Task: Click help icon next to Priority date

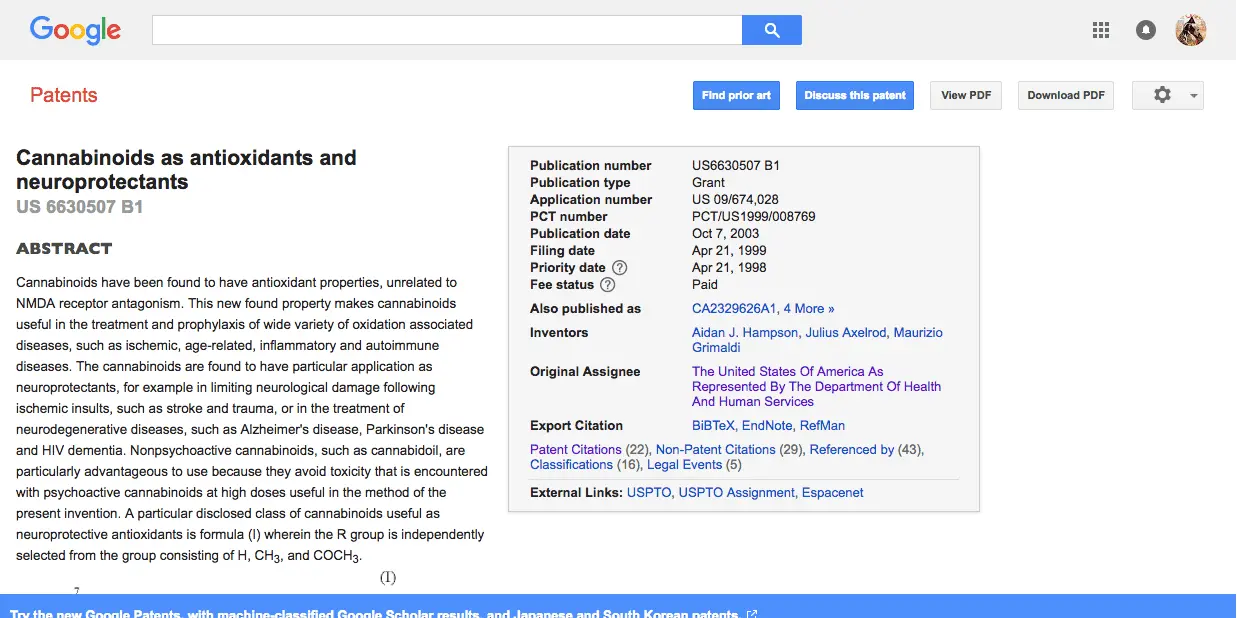Action: tap(619, 268)
